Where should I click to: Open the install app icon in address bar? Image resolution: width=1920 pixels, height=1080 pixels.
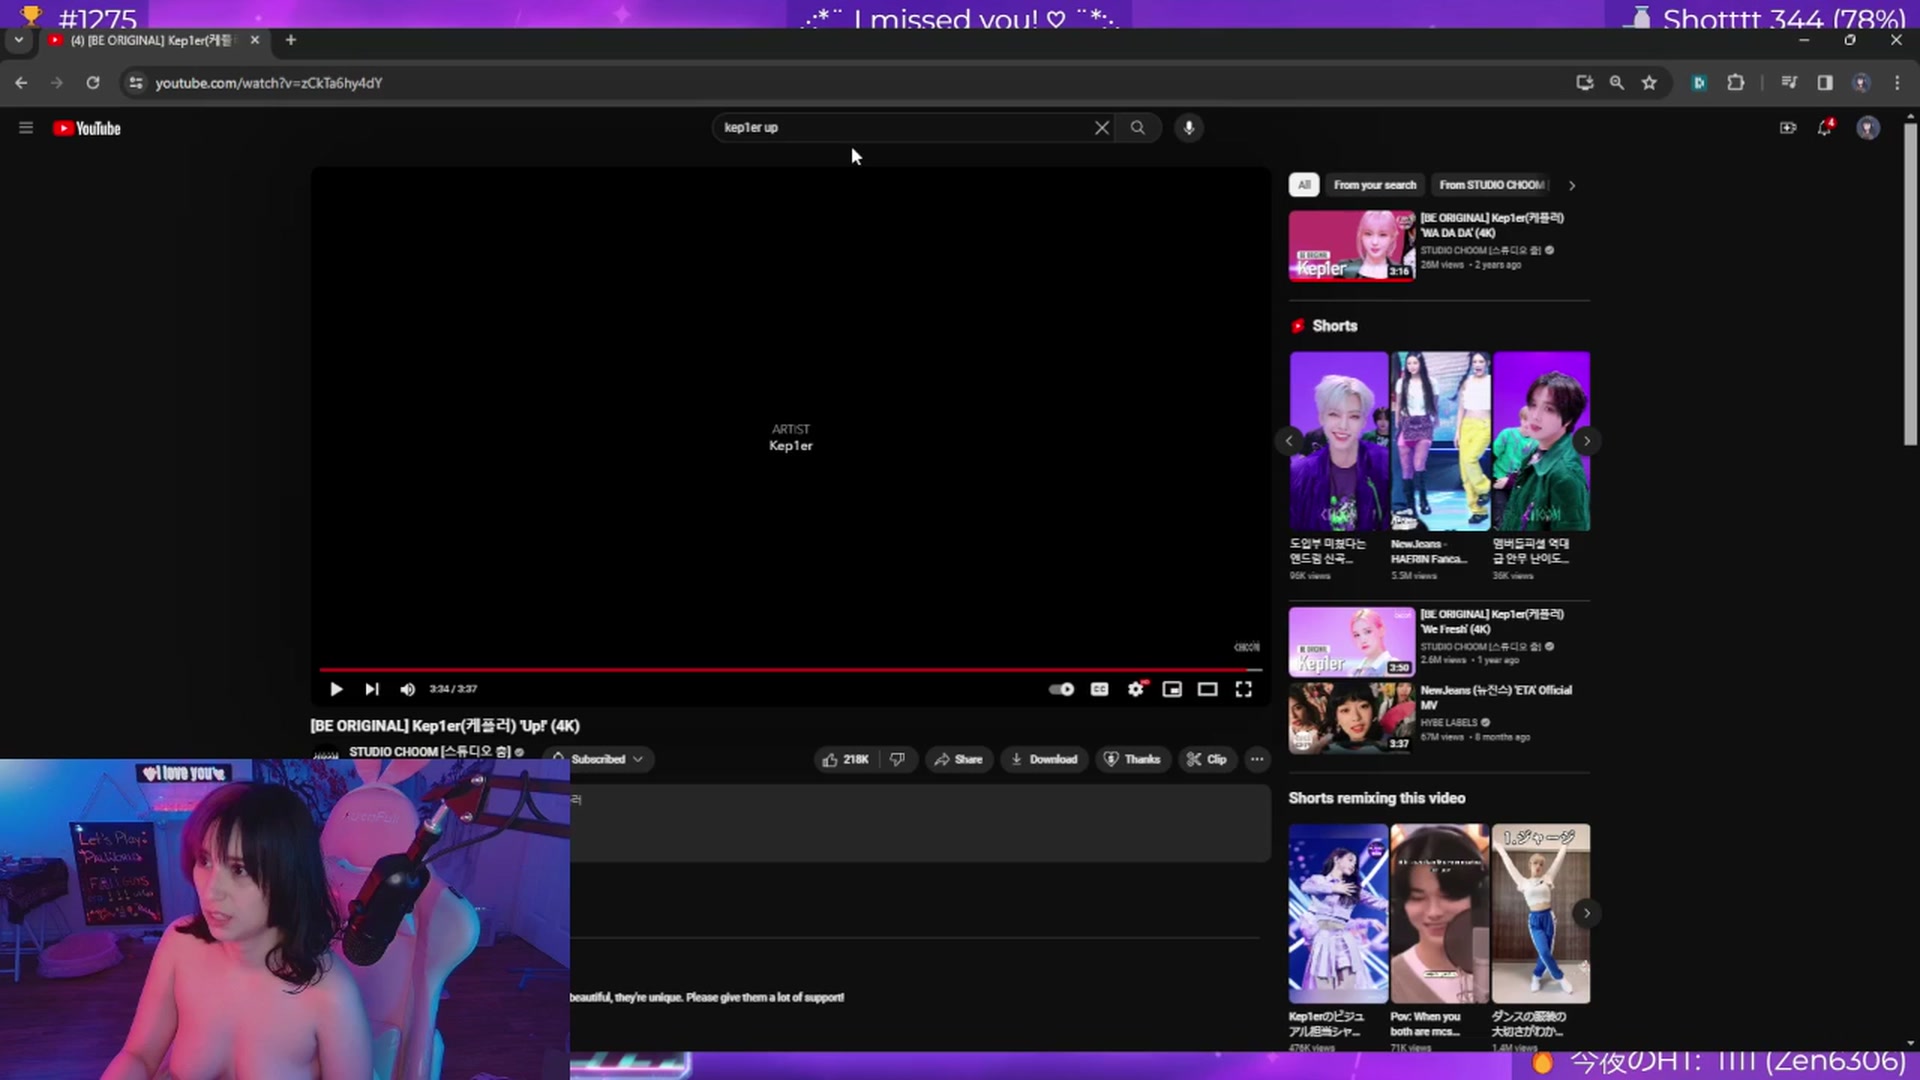1584,83
